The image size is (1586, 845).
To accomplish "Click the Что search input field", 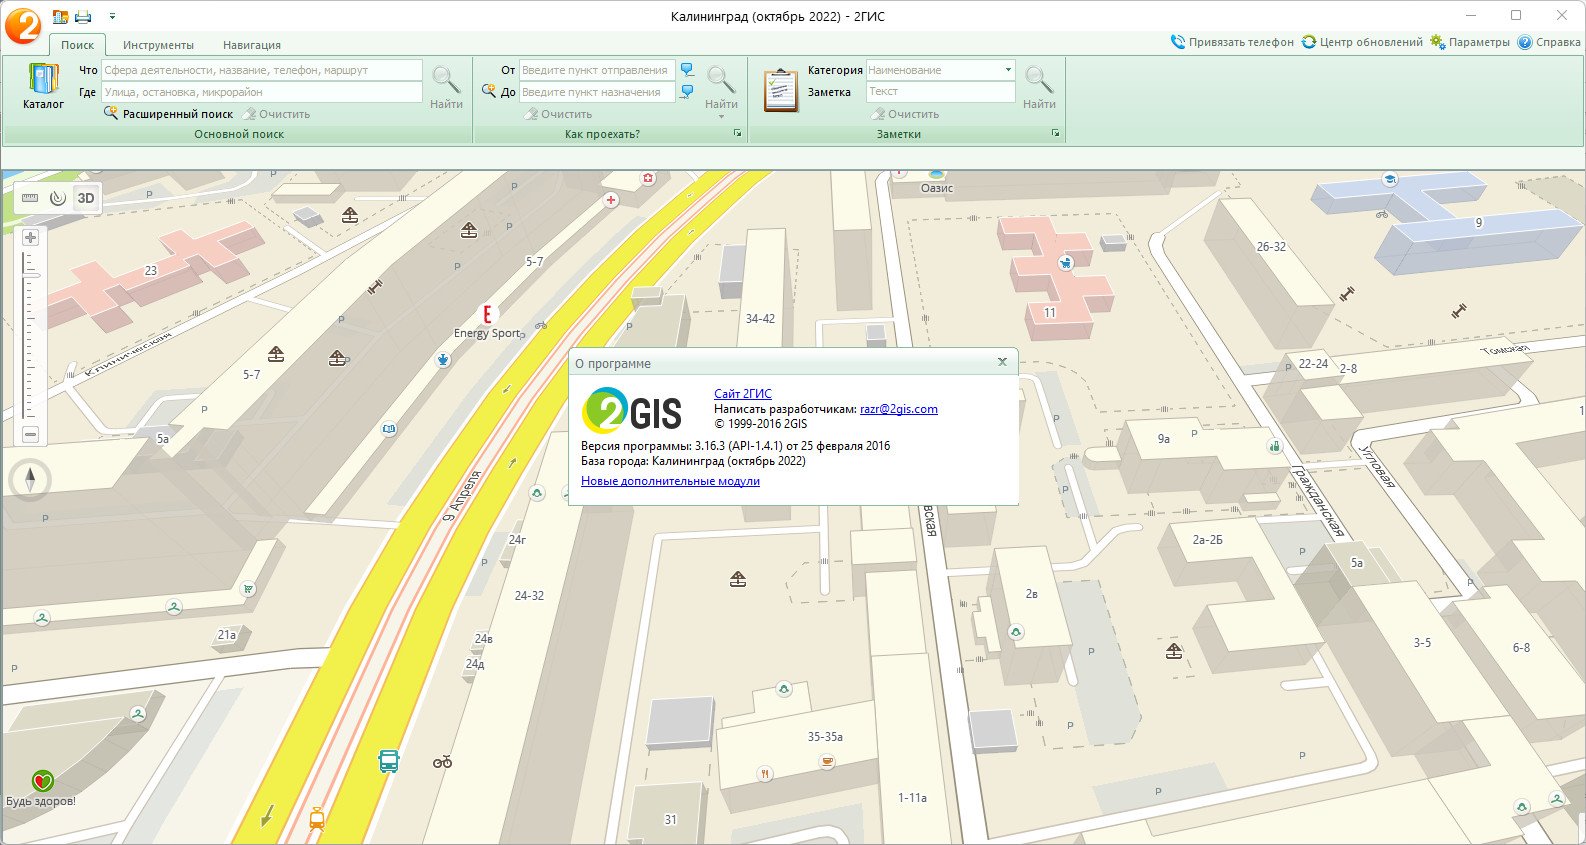I will (262, 70).
